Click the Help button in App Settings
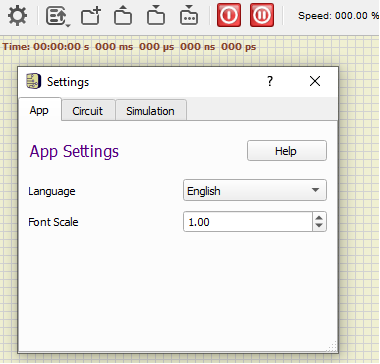This screenshot has height=364, width=380. (x=287, y=151)
